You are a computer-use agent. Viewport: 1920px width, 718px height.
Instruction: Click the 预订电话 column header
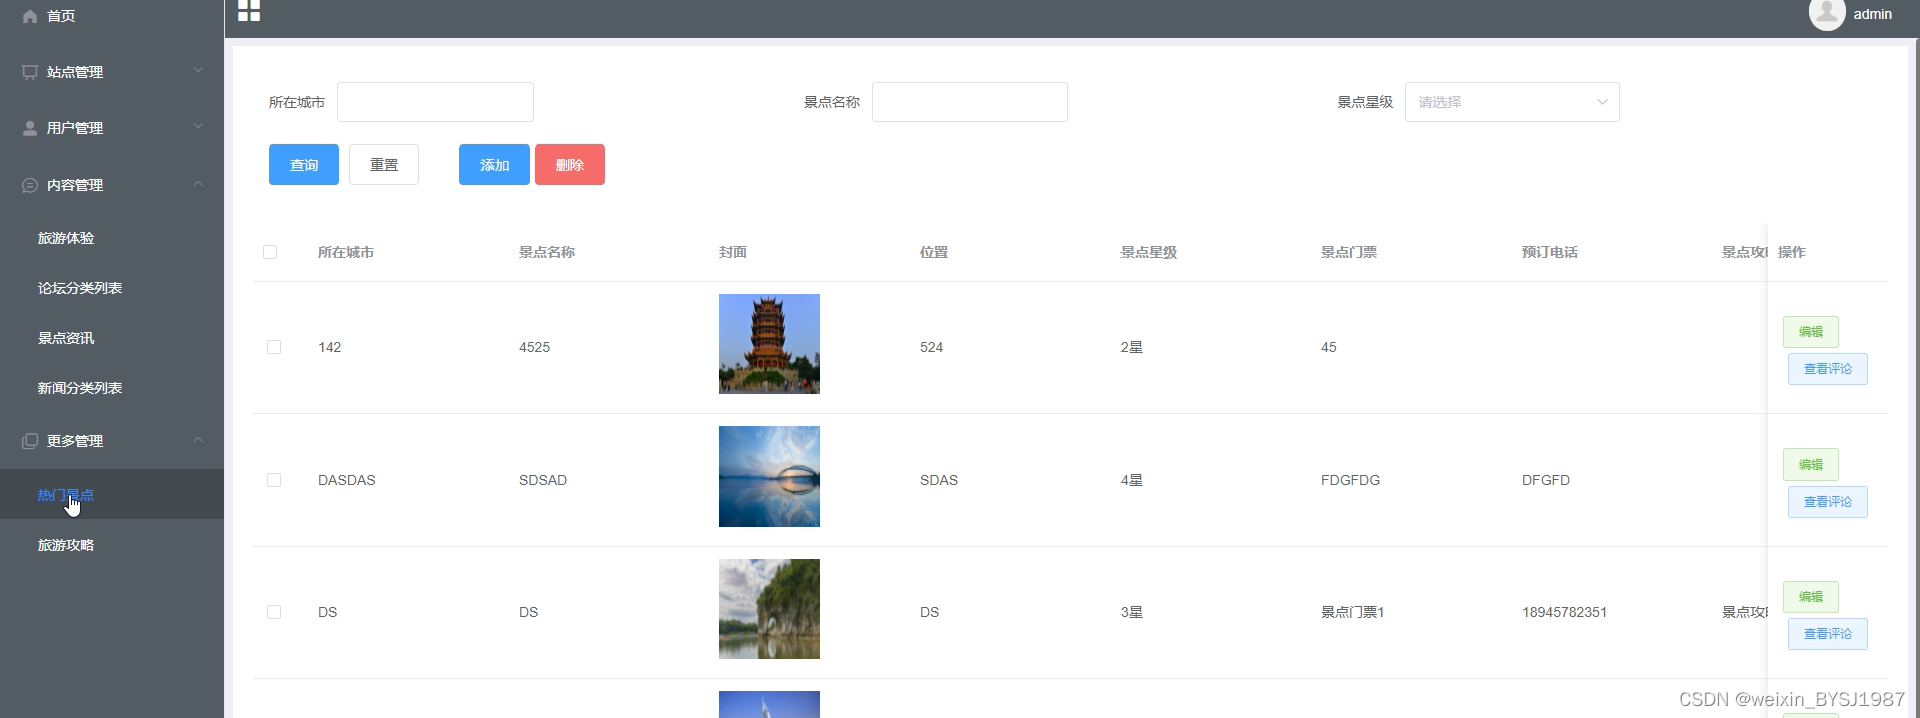[x=1550, y=252]
